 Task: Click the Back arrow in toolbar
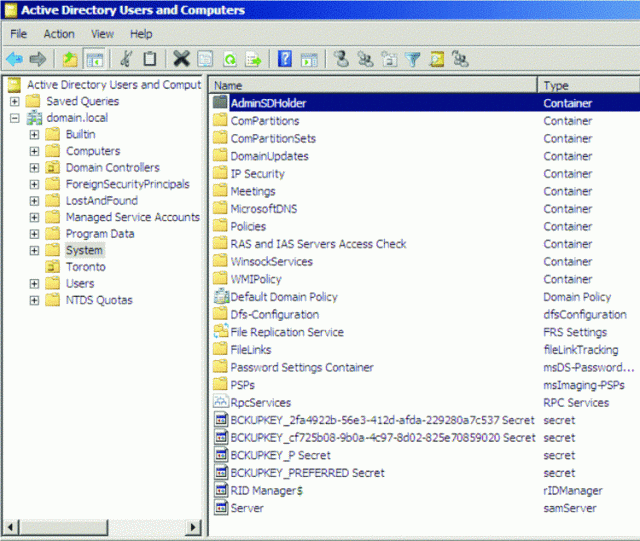(14, 60)
